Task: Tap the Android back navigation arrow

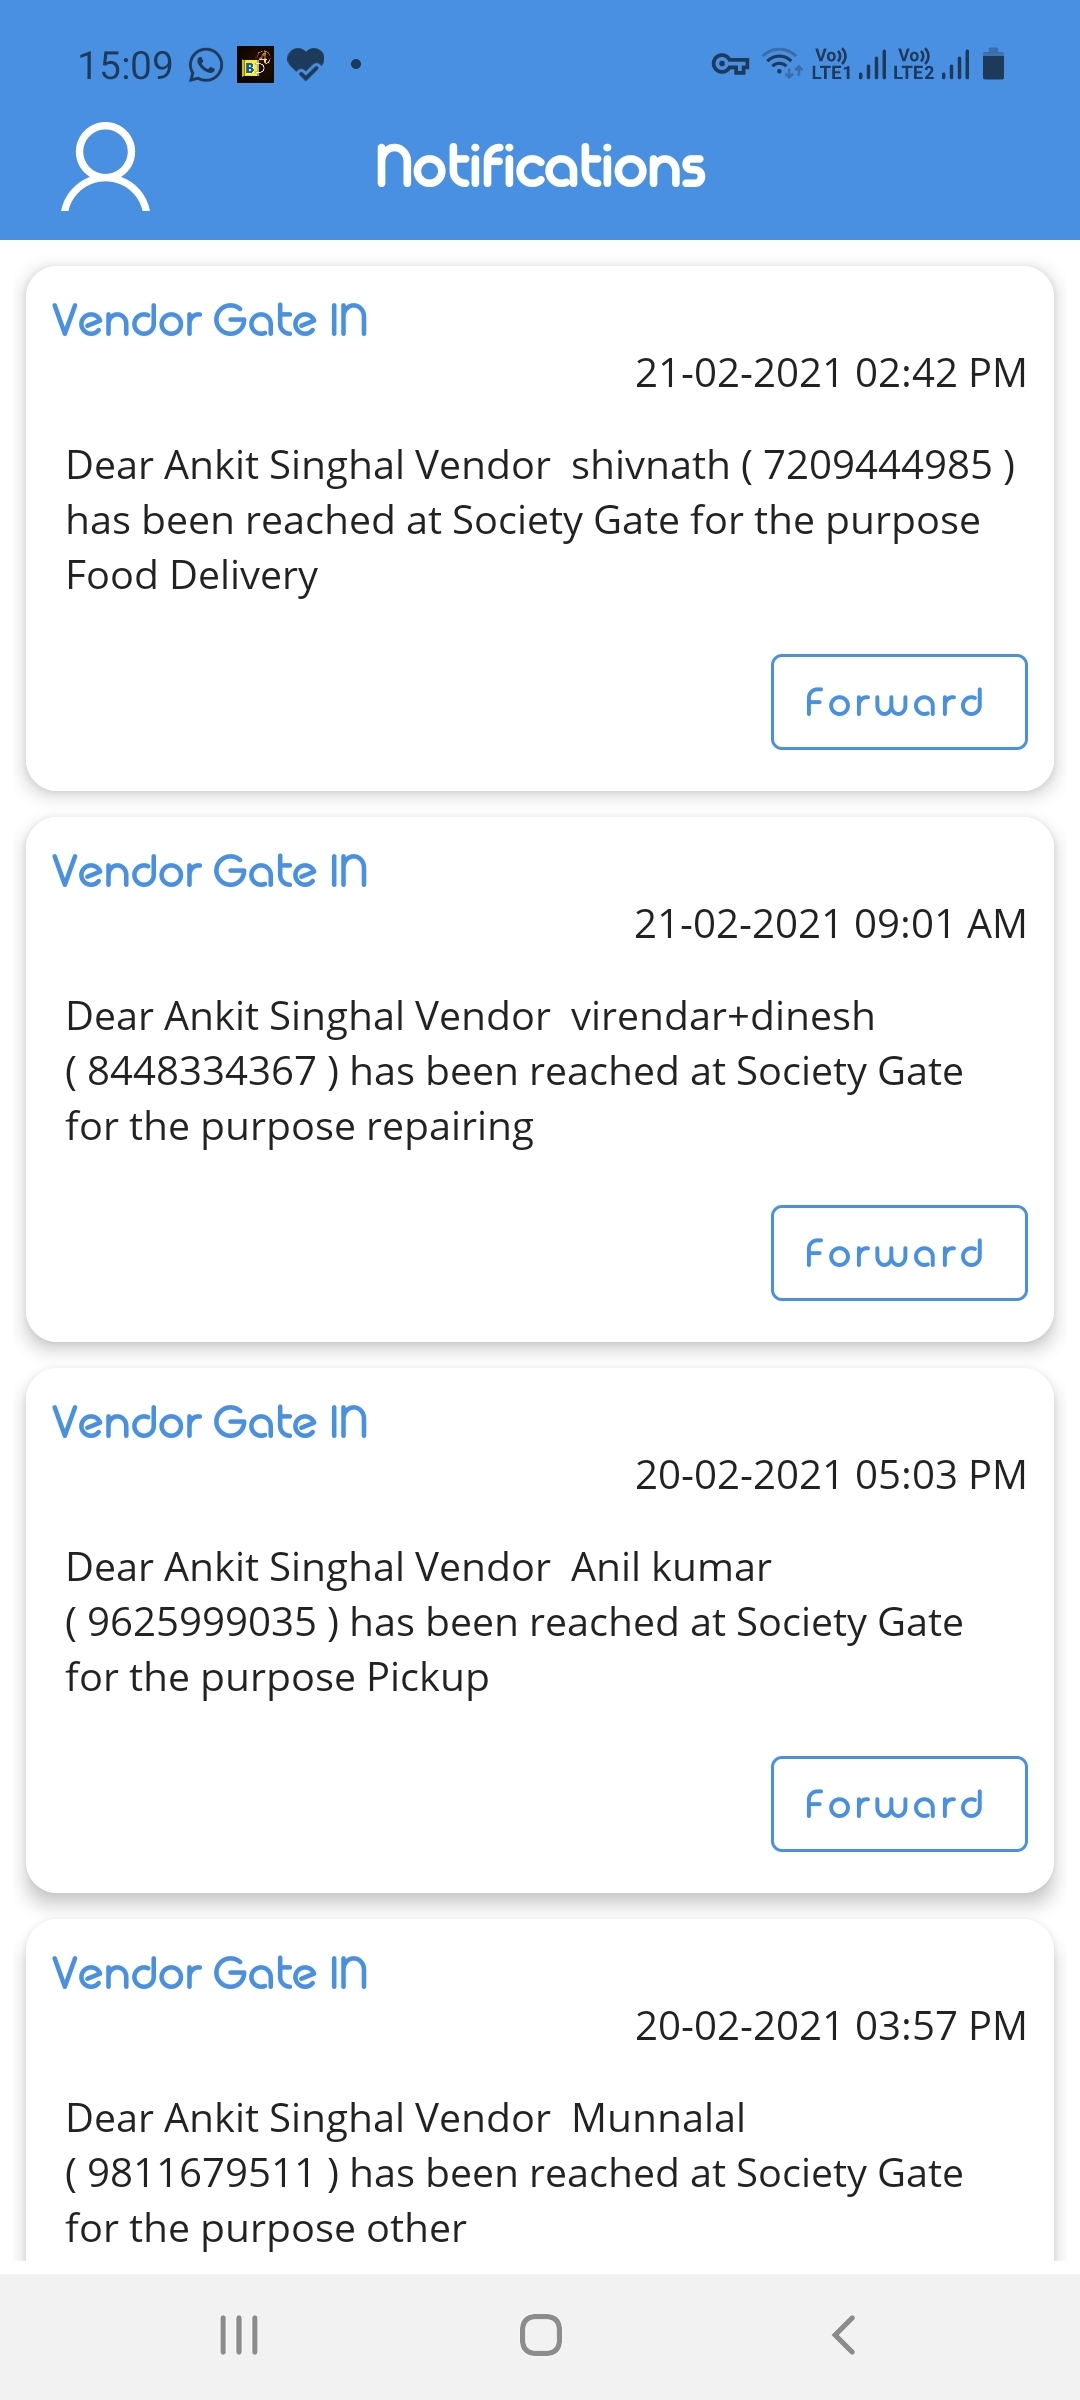Action: point(843,2335)
